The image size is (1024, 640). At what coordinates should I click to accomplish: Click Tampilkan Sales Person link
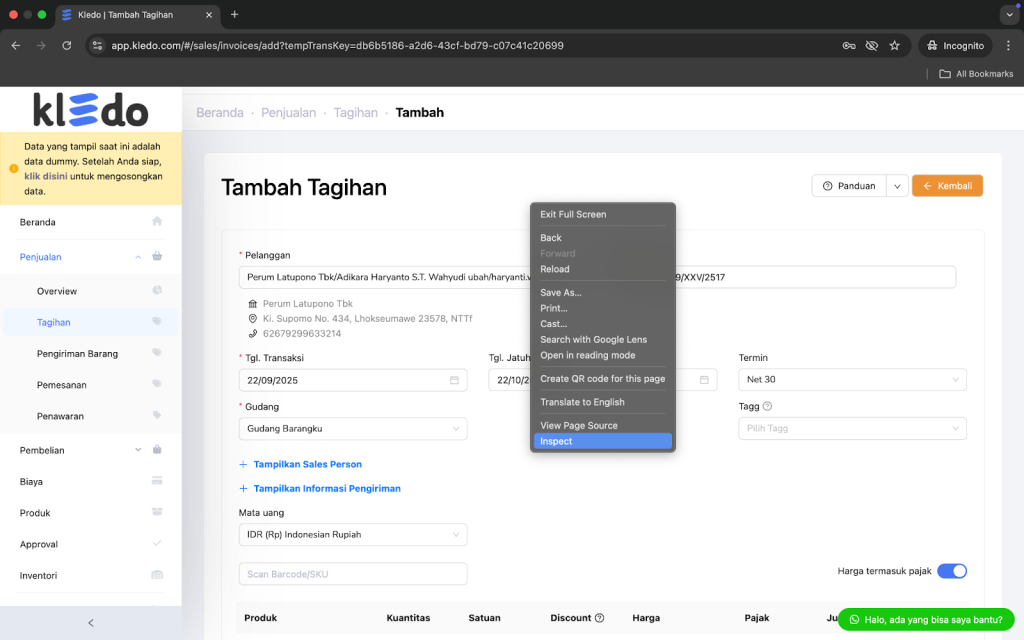307,464
